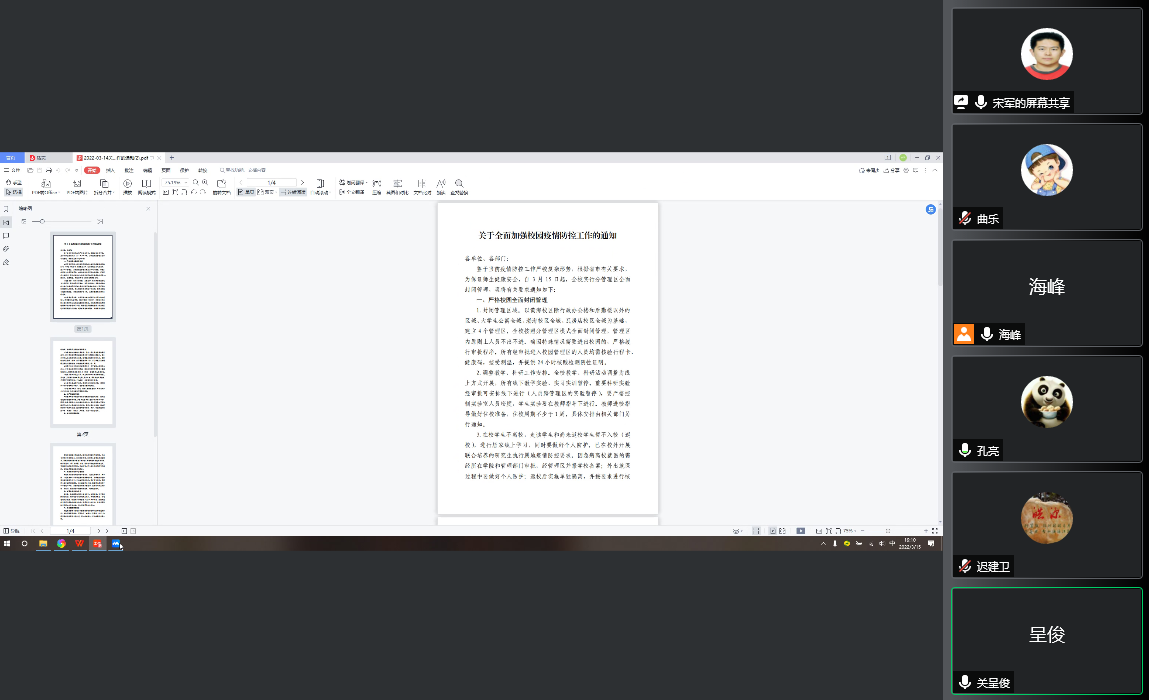Image resolution: width=1149 pixels, height=700 pixels.
Task: Click the find/search magnifier icon in toolbar
Action: coord(459,184)
